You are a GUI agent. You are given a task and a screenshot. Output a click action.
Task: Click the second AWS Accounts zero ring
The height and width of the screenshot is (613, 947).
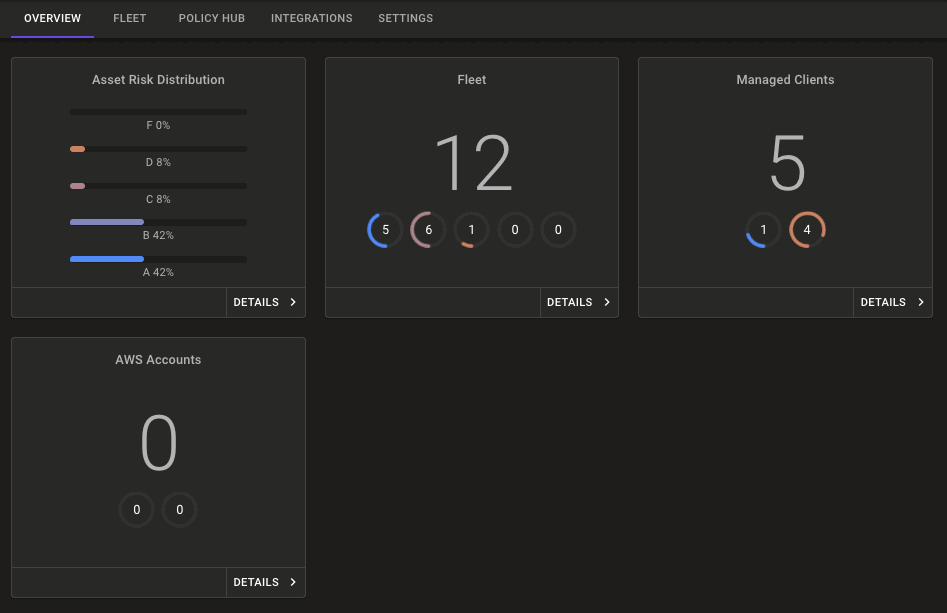click(x=180, y=510)
